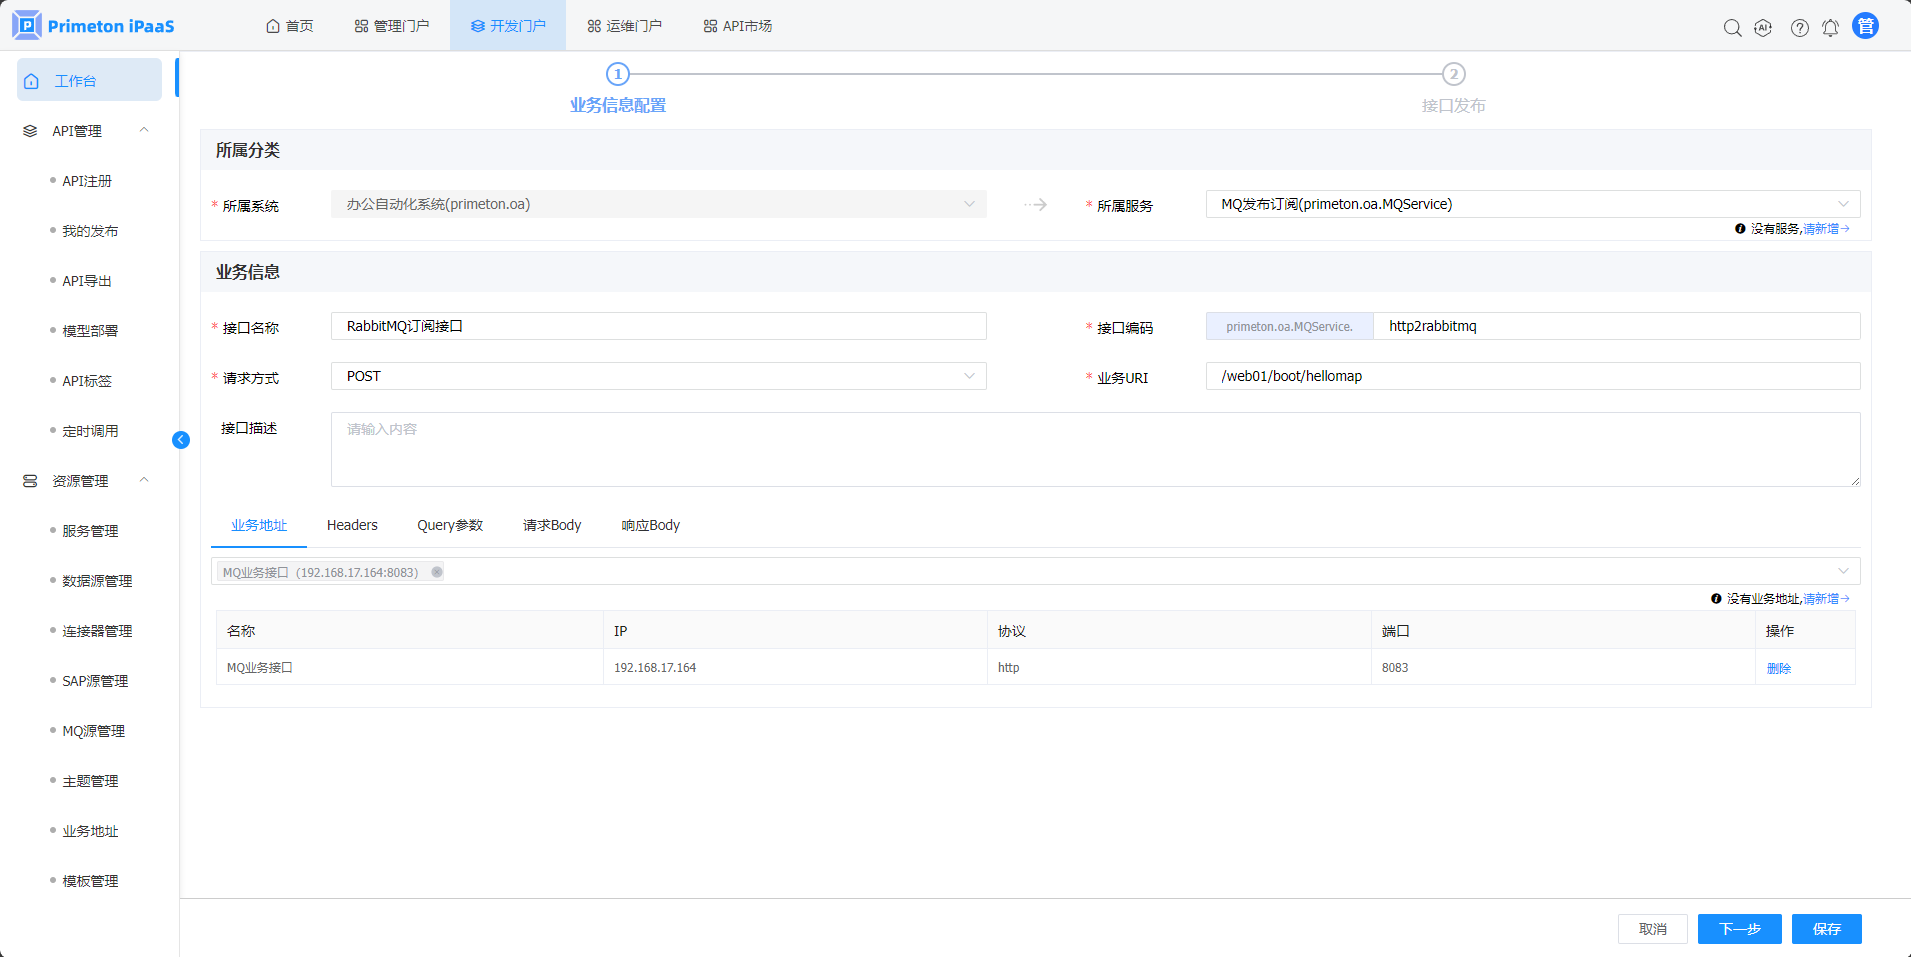Collapse the API管理 menu group

(144, 131)
